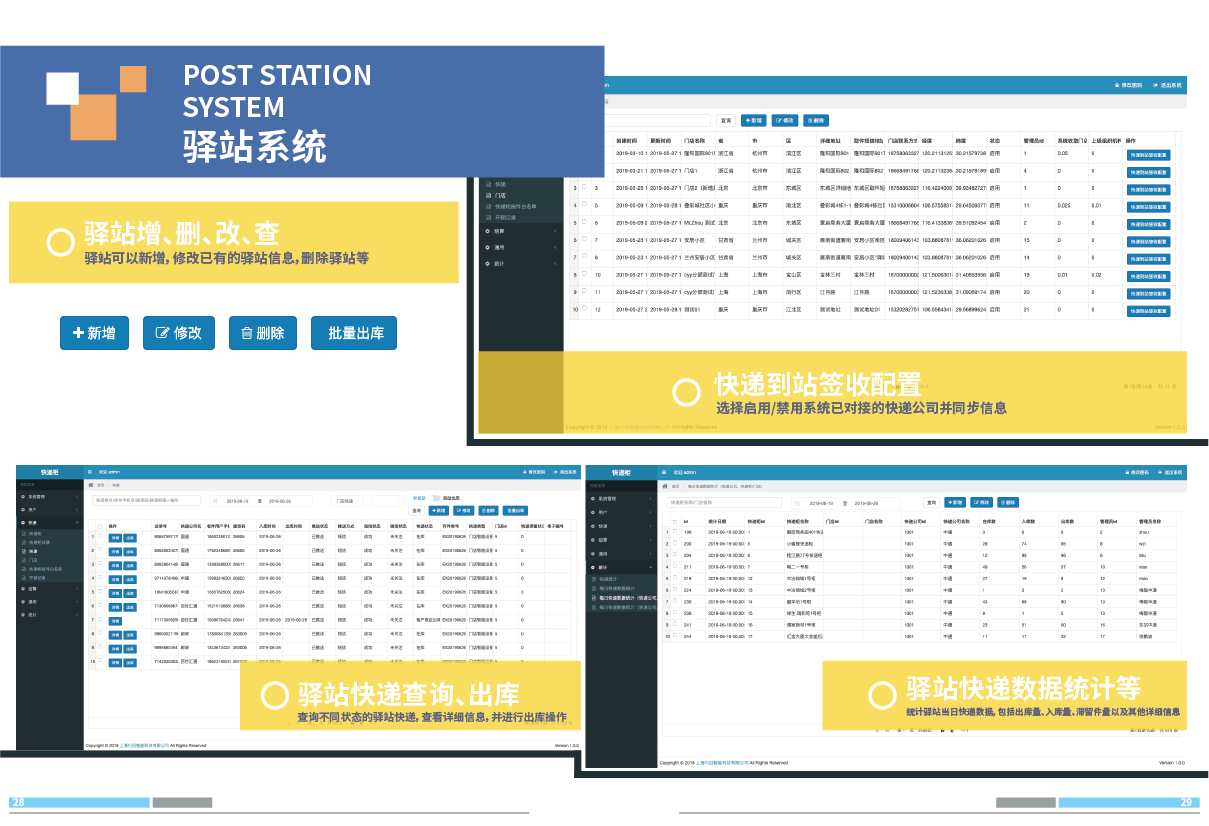The width and height of the screenshot is (1209, 826).
Task: Click 新增 in the stores list window toolbar
Action: [754, 120]
